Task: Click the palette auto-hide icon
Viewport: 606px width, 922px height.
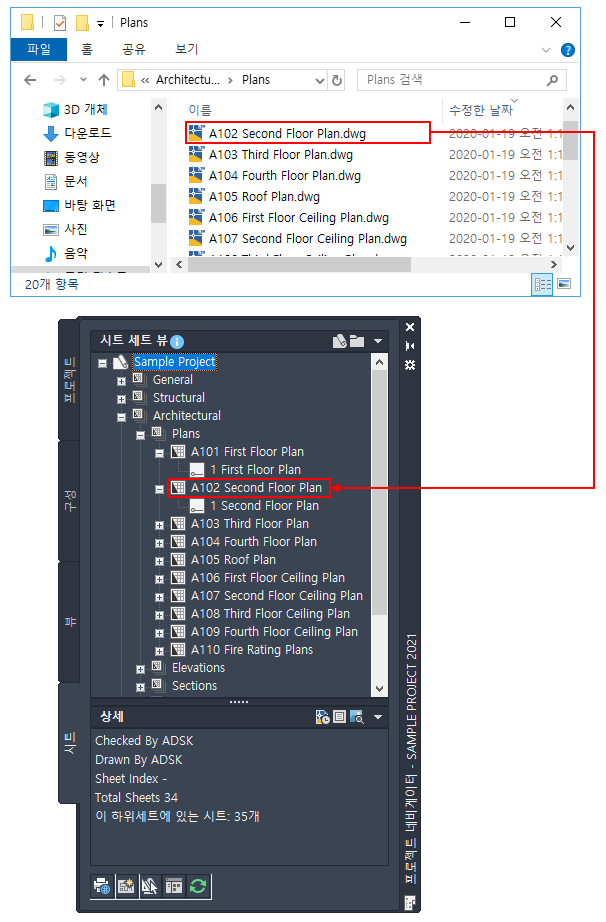Action: point(410,346)
